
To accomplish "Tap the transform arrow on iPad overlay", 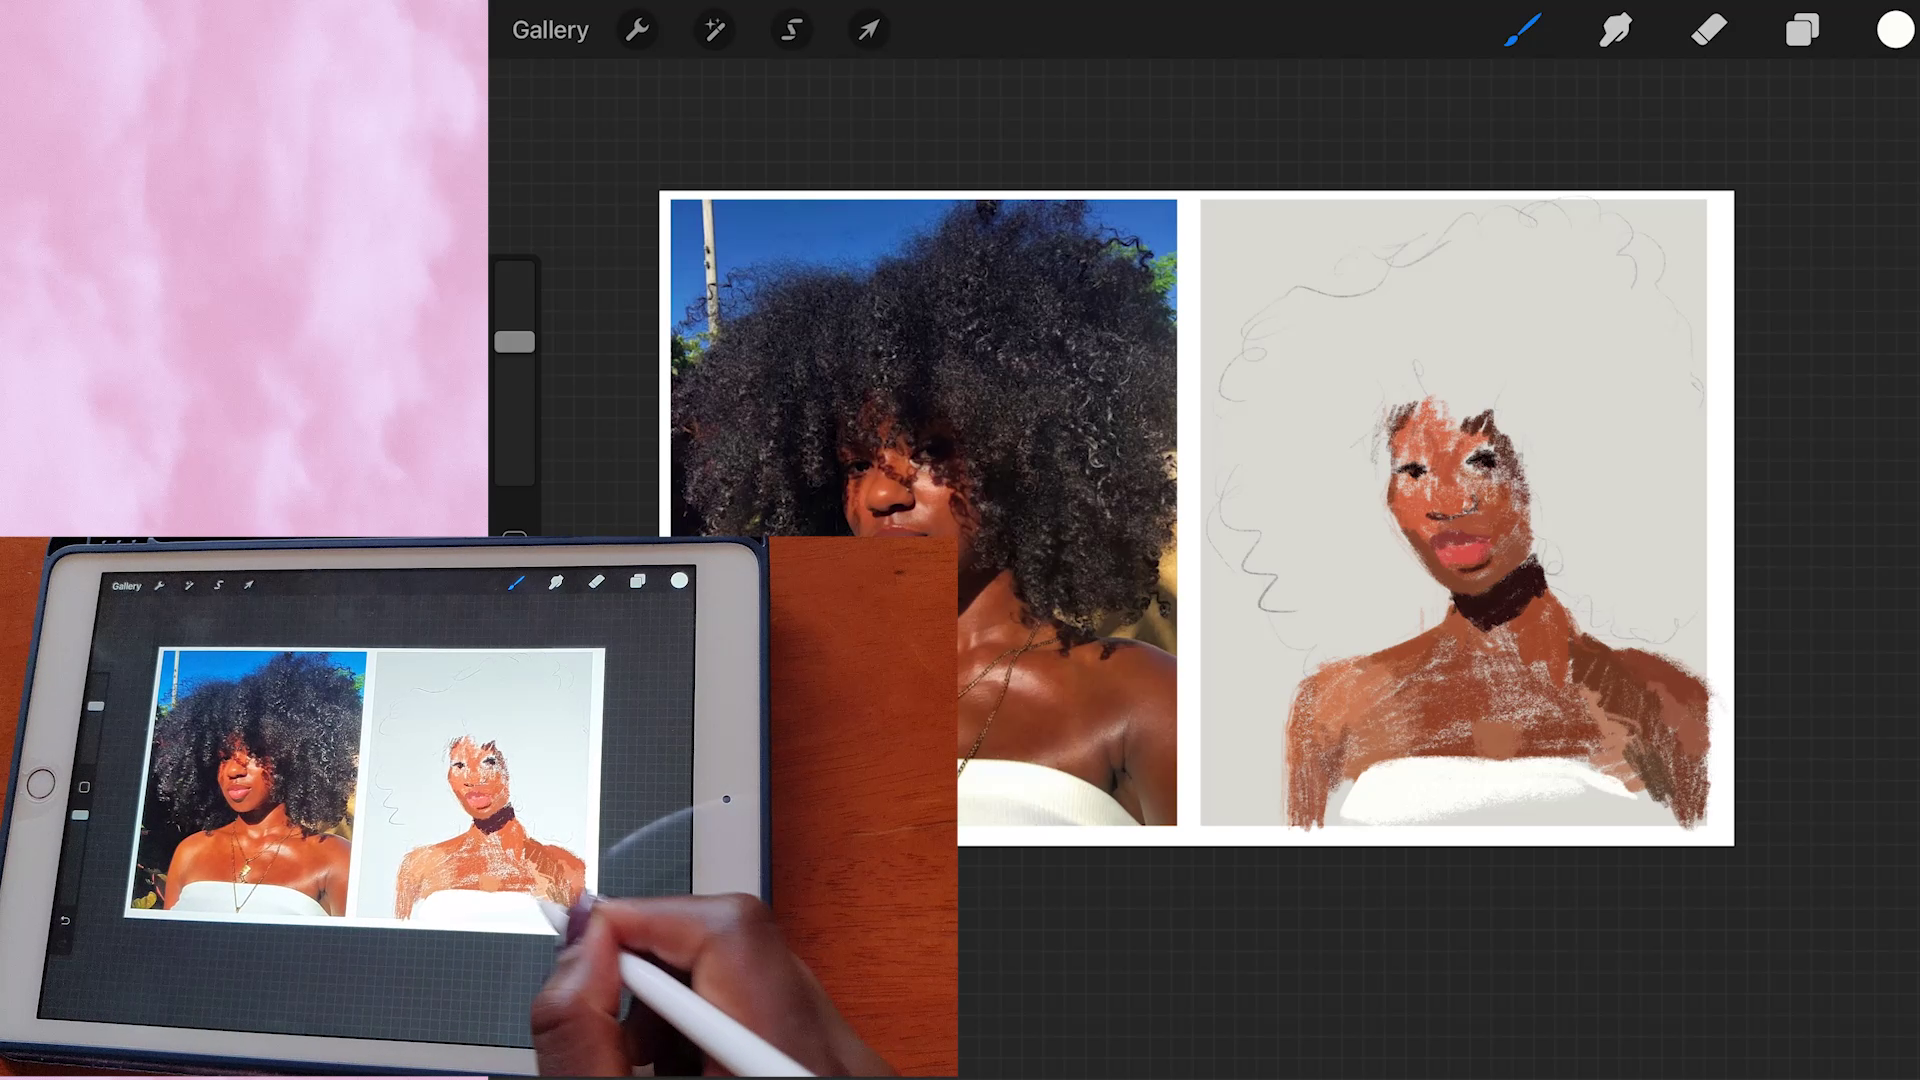I will [248, 585].
